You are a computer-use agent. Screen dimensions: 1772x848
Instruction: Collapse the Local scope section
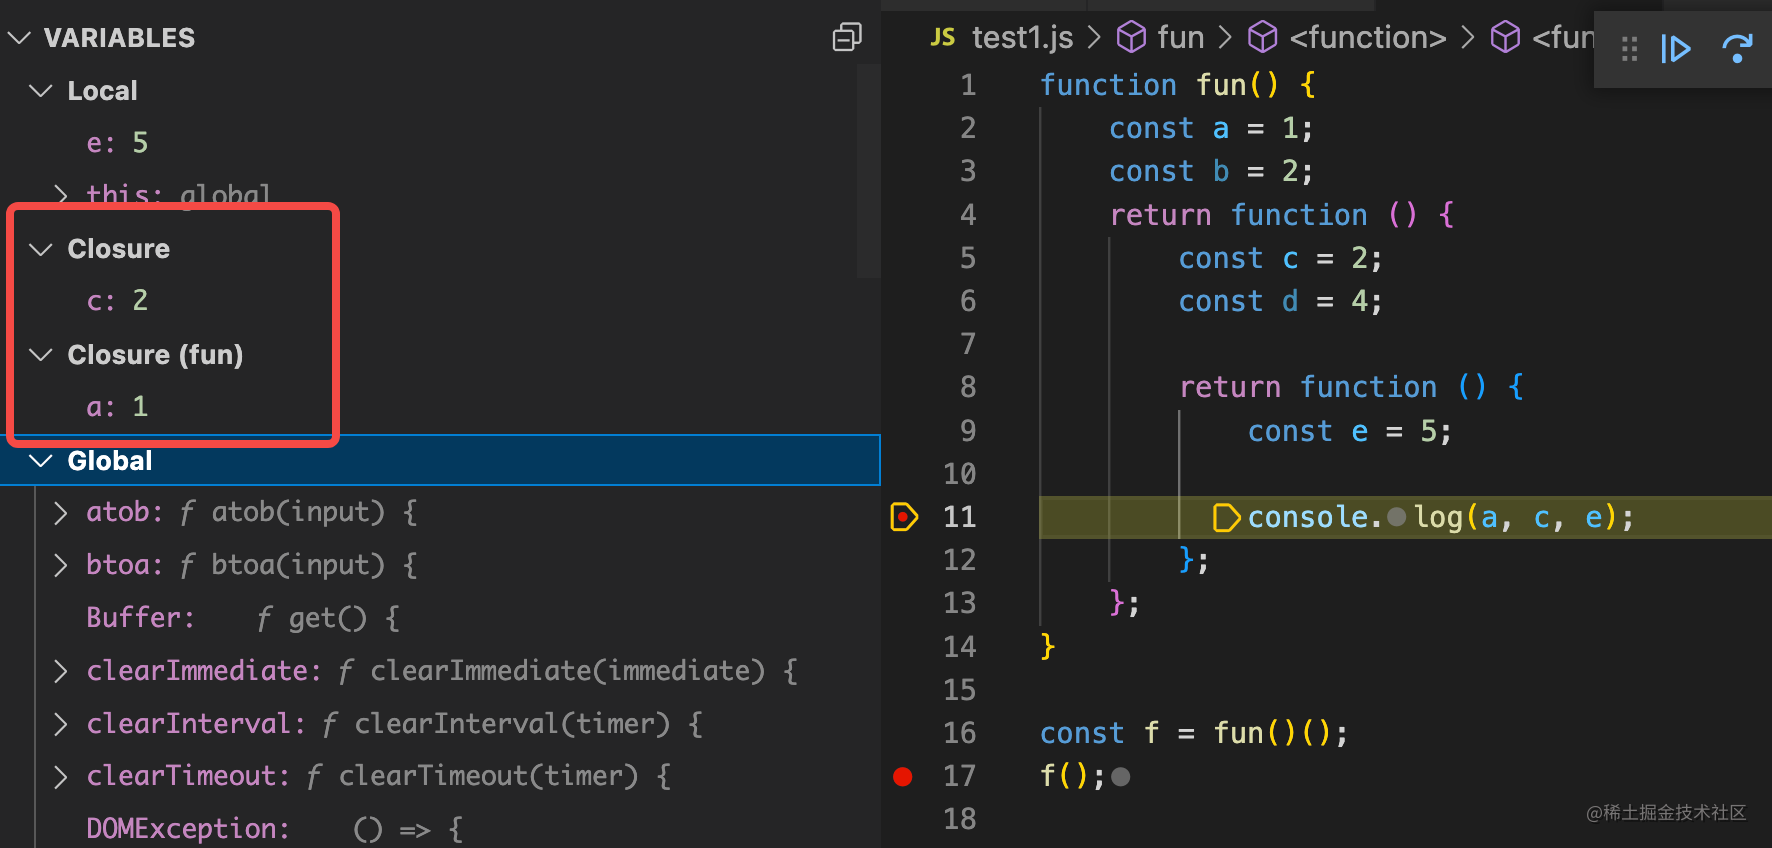41,91
